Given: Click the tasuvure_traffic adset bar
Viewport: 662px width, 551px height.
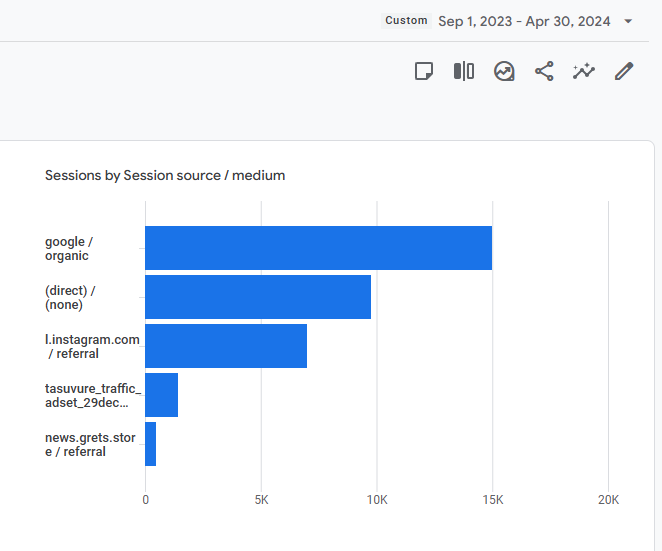Looking at the screenshot, I should pos(161,395).
